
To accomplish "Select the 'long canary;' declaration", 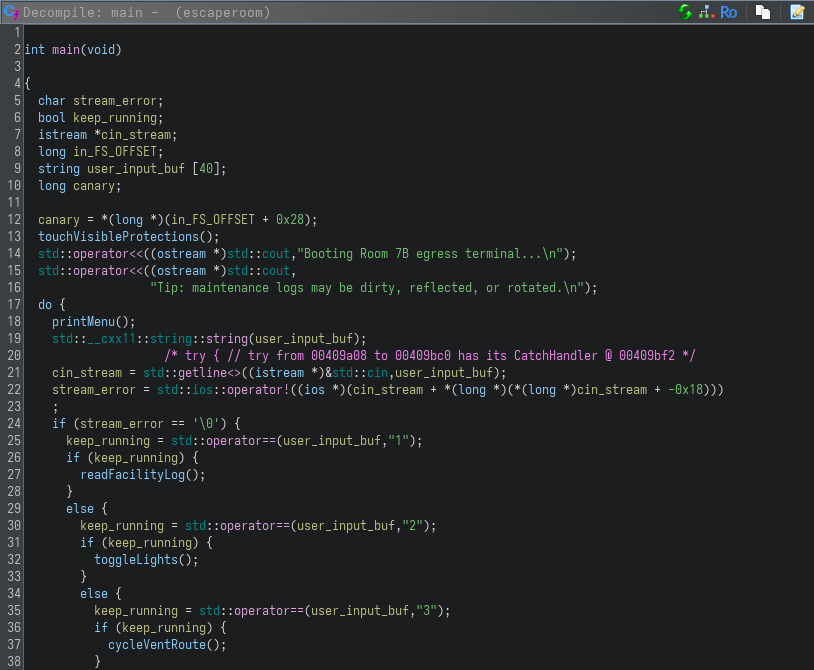I will [x=79, y=186].
